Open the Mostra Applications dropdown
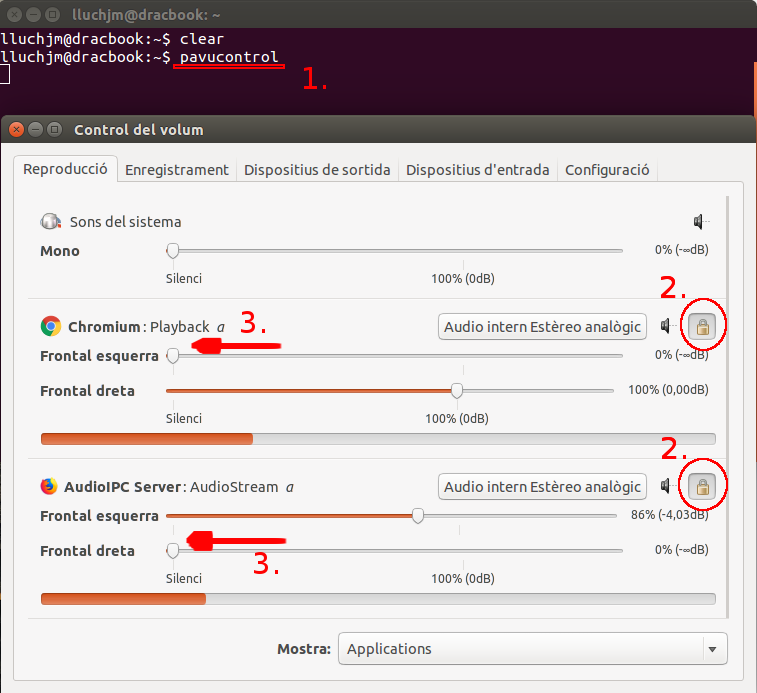Viewport: 757px width, 693px height. (x=532, y=649)
